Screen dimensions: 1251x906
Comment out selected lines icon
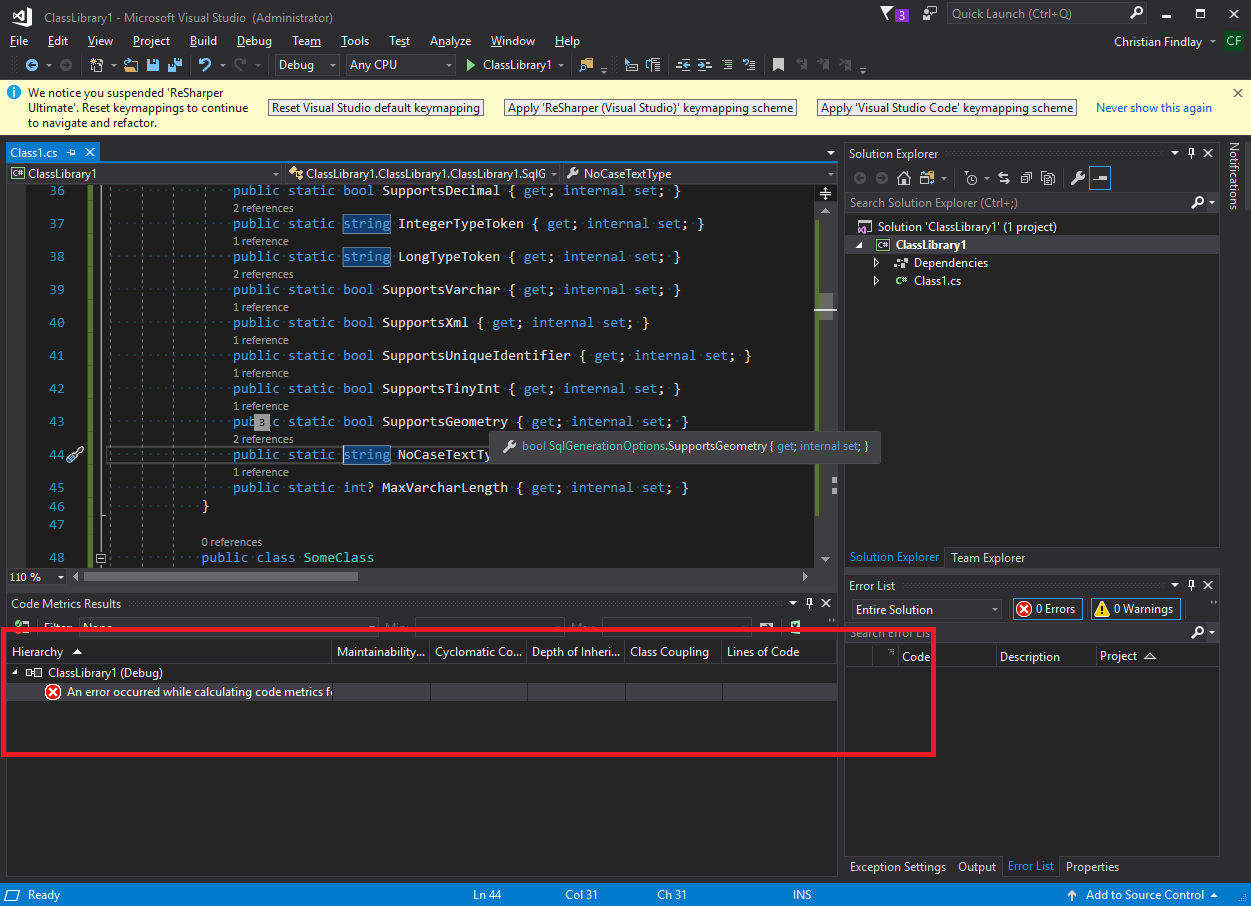coord(727,65)
